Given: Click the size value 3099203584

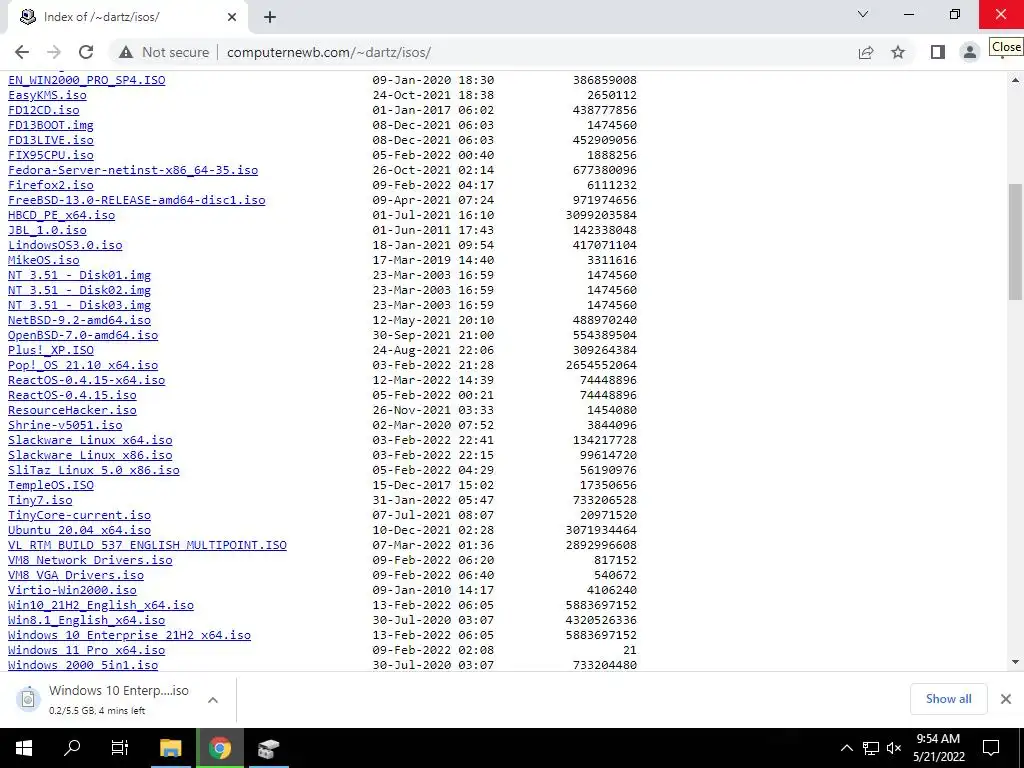Looking at the screenshot, I should (x=601, y=215).
